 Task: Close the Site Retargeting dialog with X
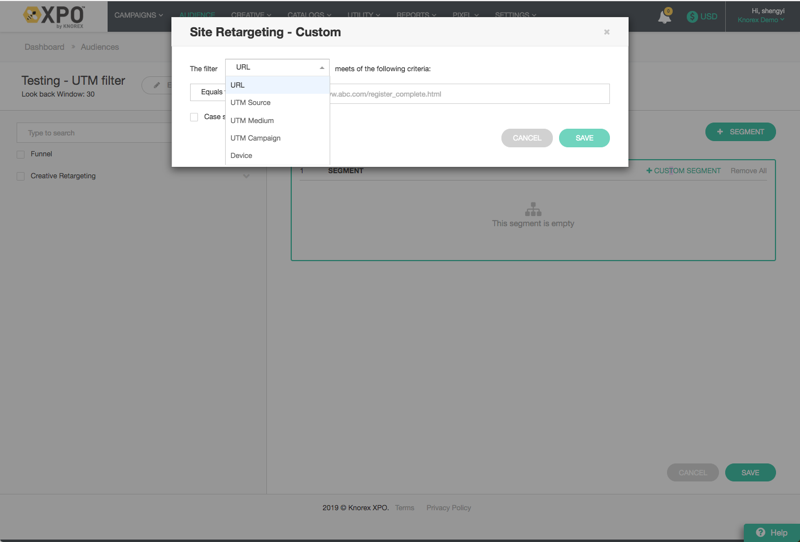coord(606,32)
